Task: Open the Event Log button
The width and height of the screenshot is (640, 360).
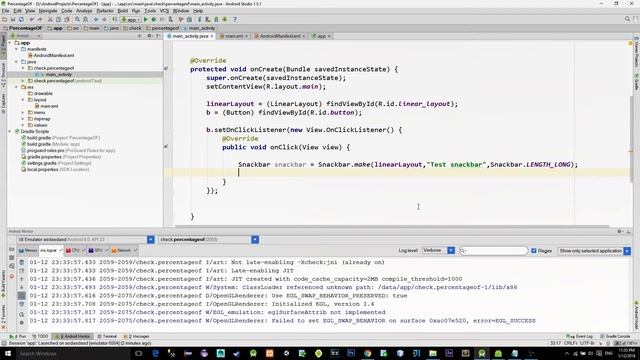Action: (580, 336)
